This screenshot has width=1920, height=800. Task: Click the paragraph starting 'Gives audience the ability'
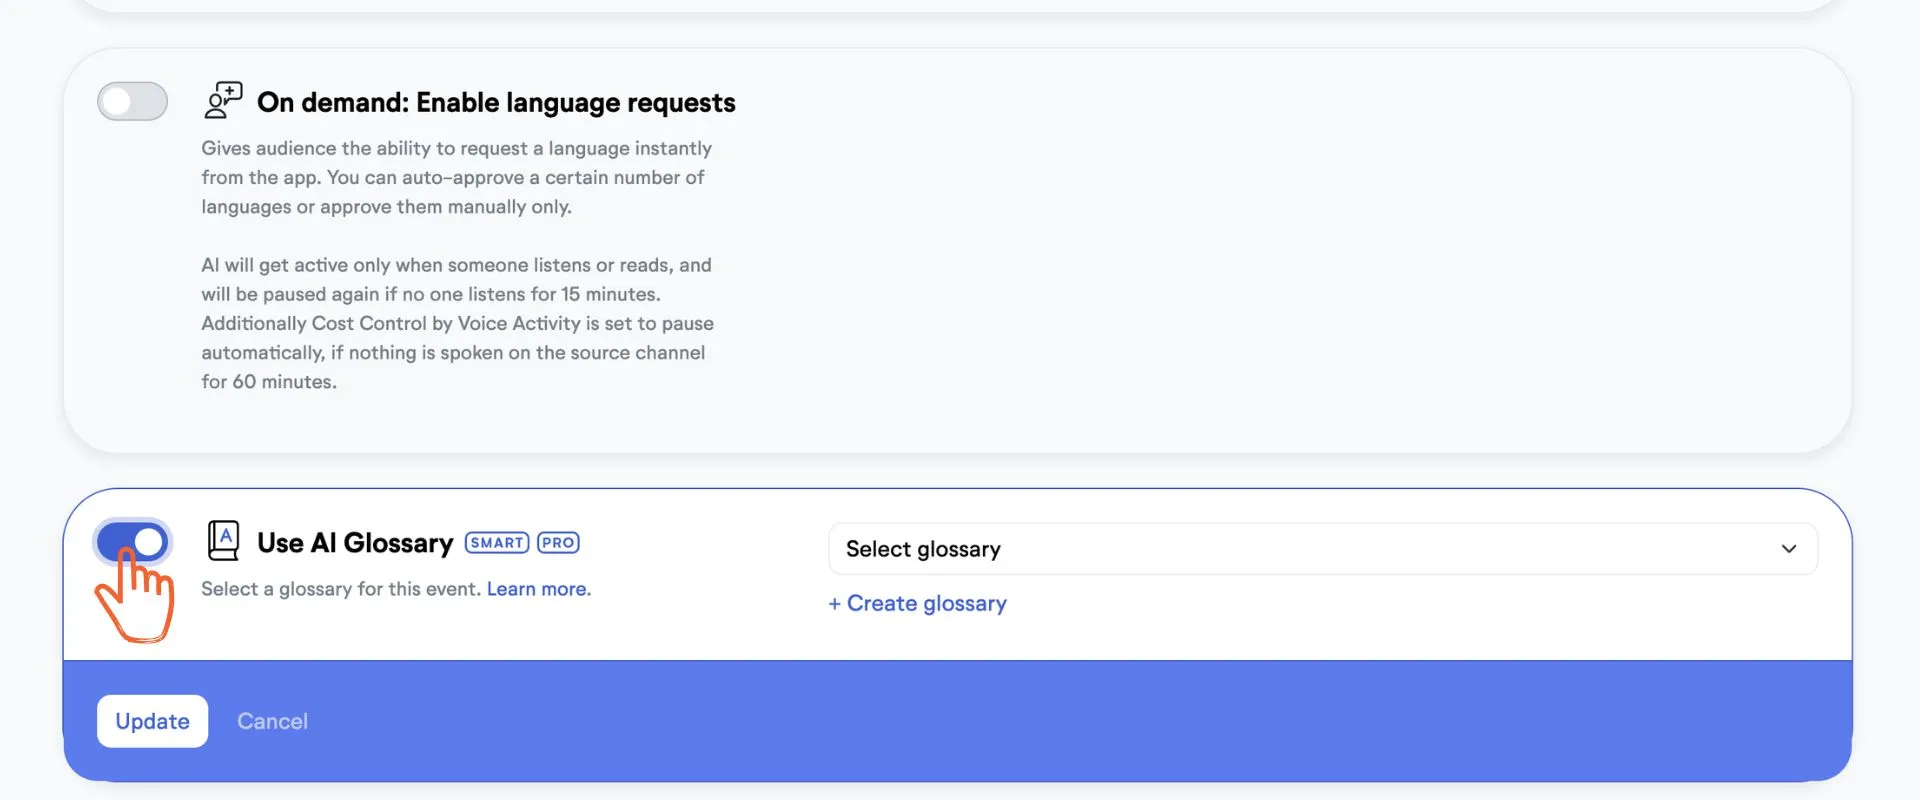point(457,177)
